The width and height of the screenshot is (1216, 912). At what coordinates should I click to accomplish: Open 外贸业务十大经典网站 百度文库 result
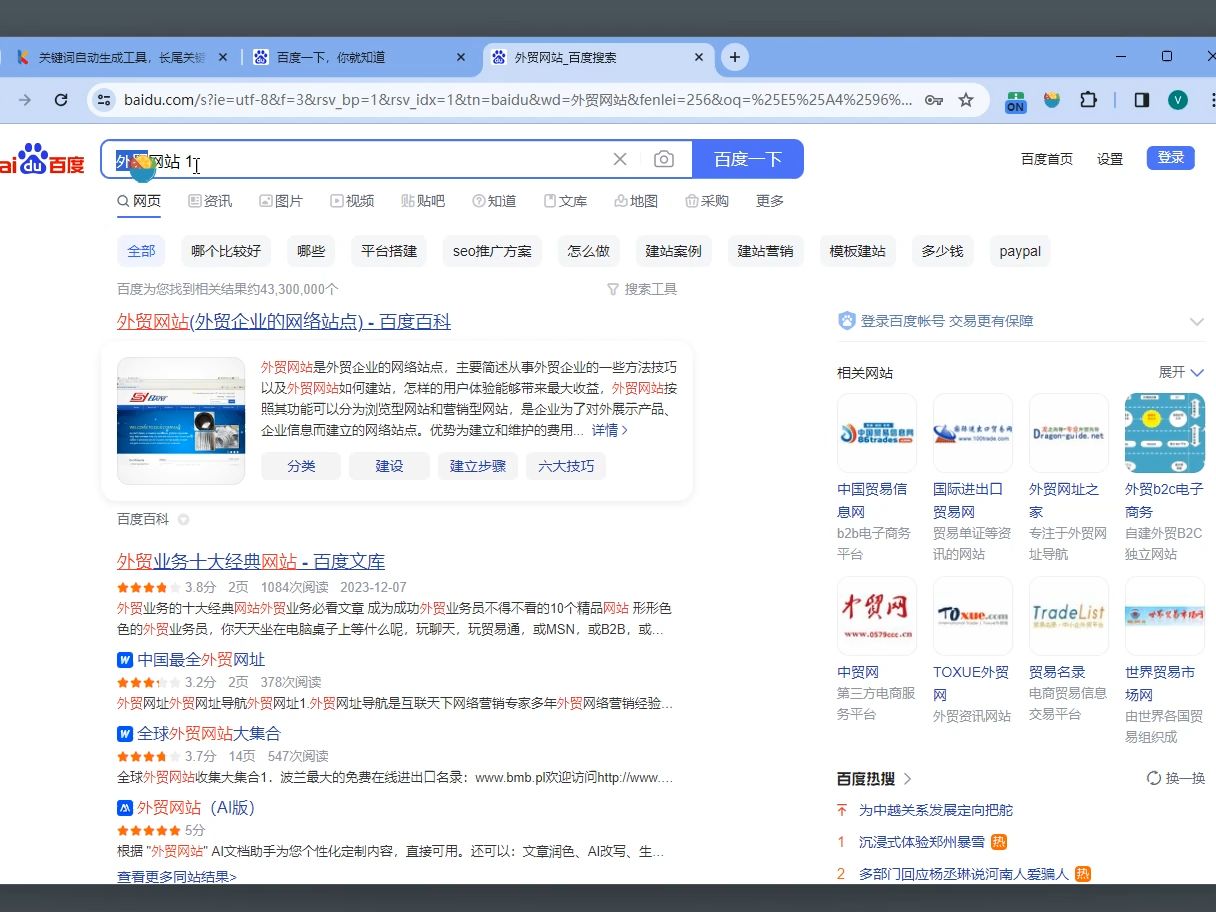click(x=251, y=562)
